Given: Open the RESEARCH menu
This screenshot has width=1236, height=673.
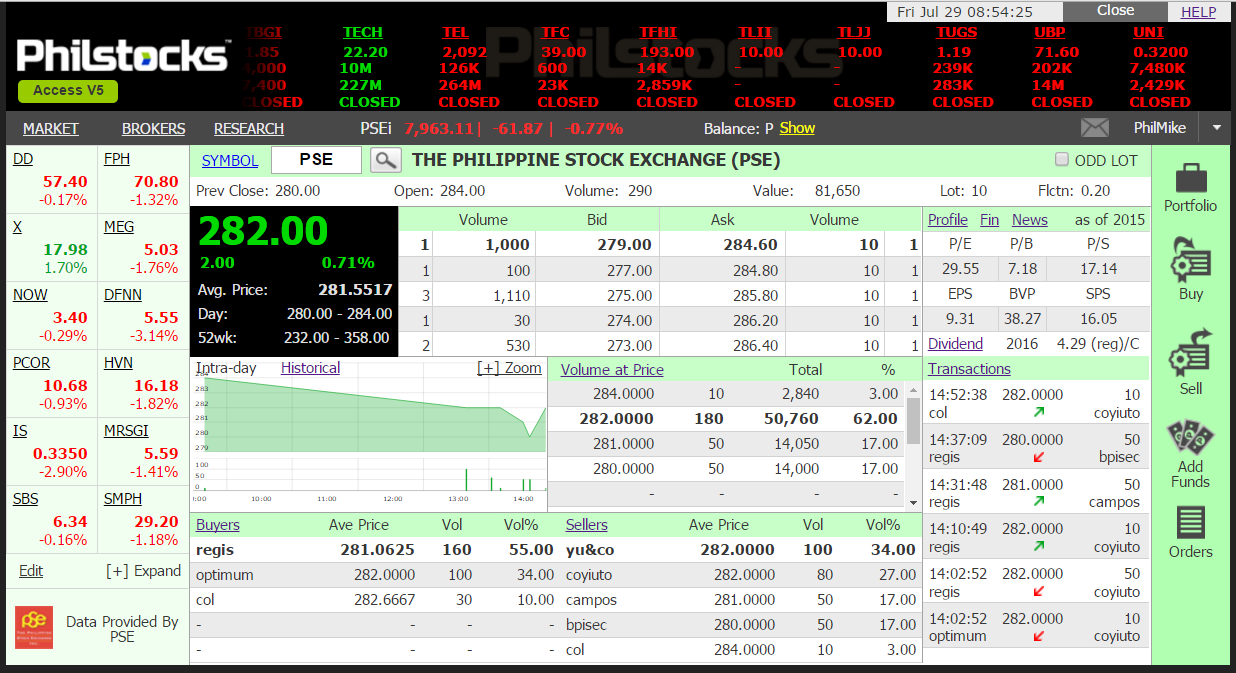Looking at the screenshot, I should (248, 128).
